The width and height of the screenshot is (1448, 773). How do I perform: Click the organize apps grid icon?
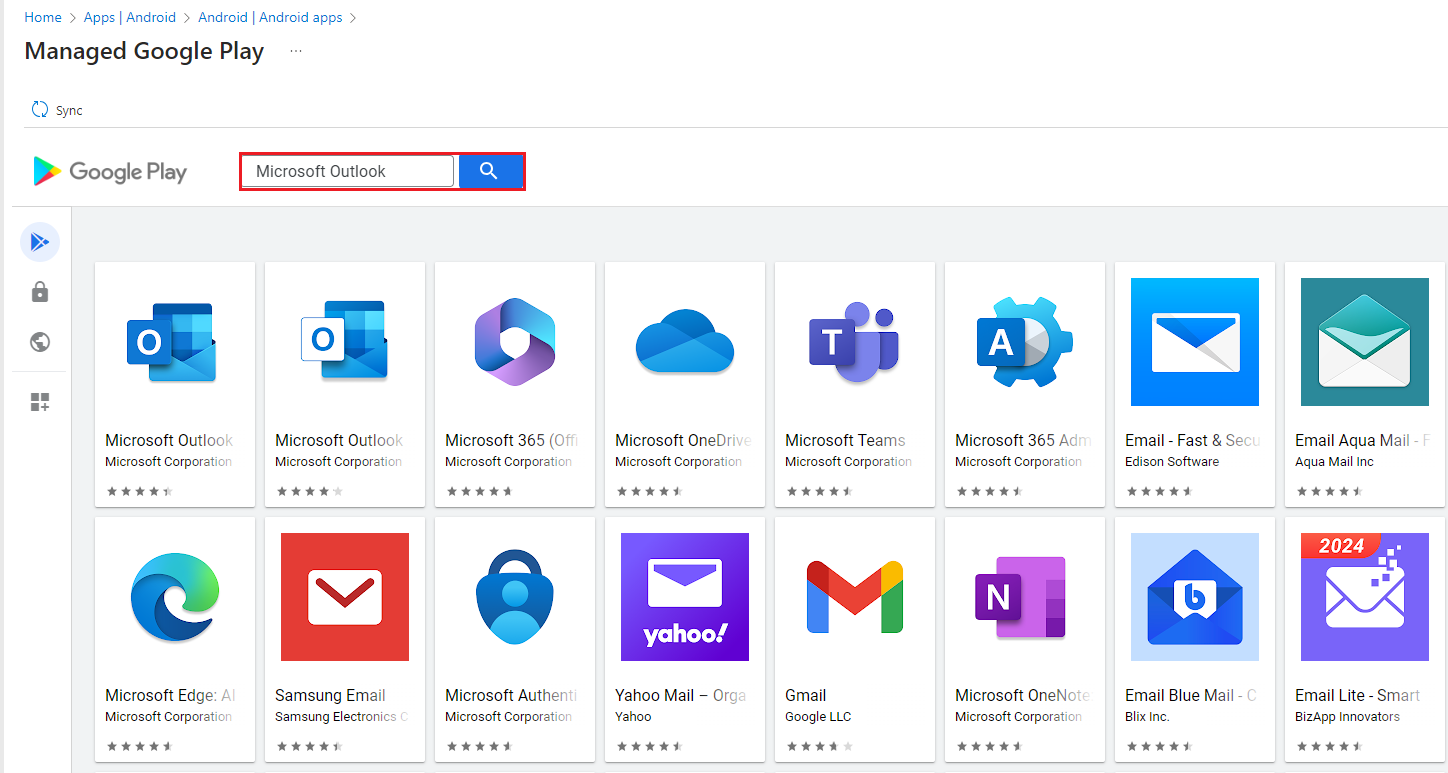[x=40, y=401]
